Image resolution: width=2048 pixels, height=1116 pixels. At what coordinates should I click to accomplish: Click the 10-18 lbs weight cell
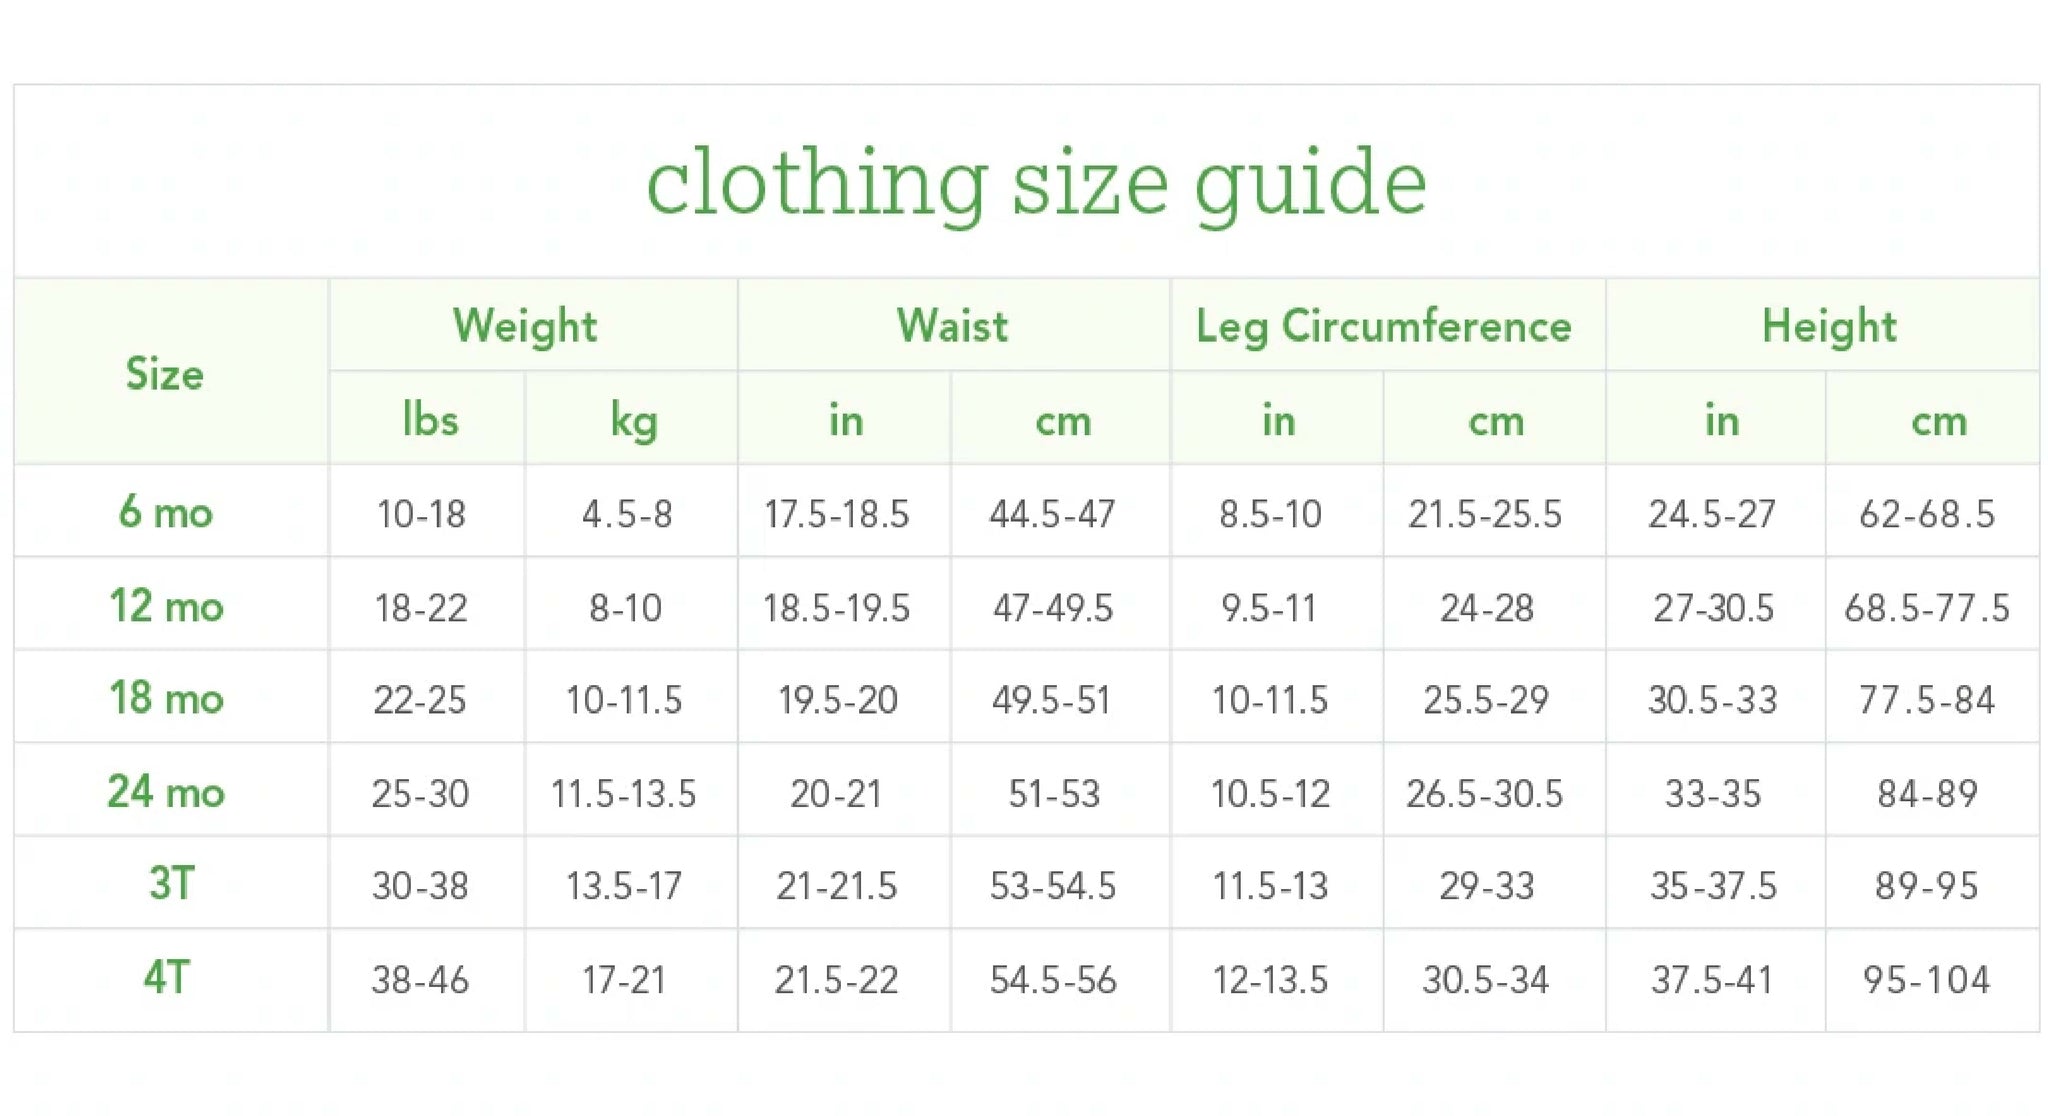click(x=421, y=514)
